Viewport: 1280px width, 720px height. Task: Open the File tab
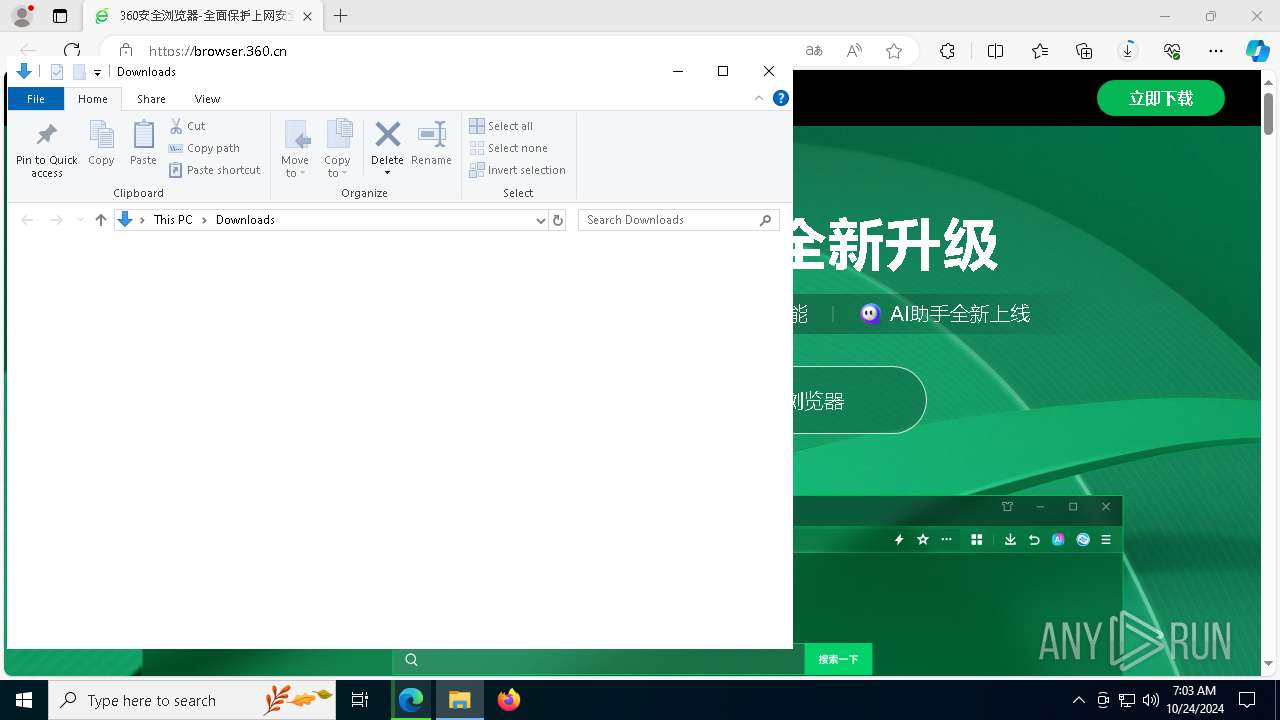[36, 99]
